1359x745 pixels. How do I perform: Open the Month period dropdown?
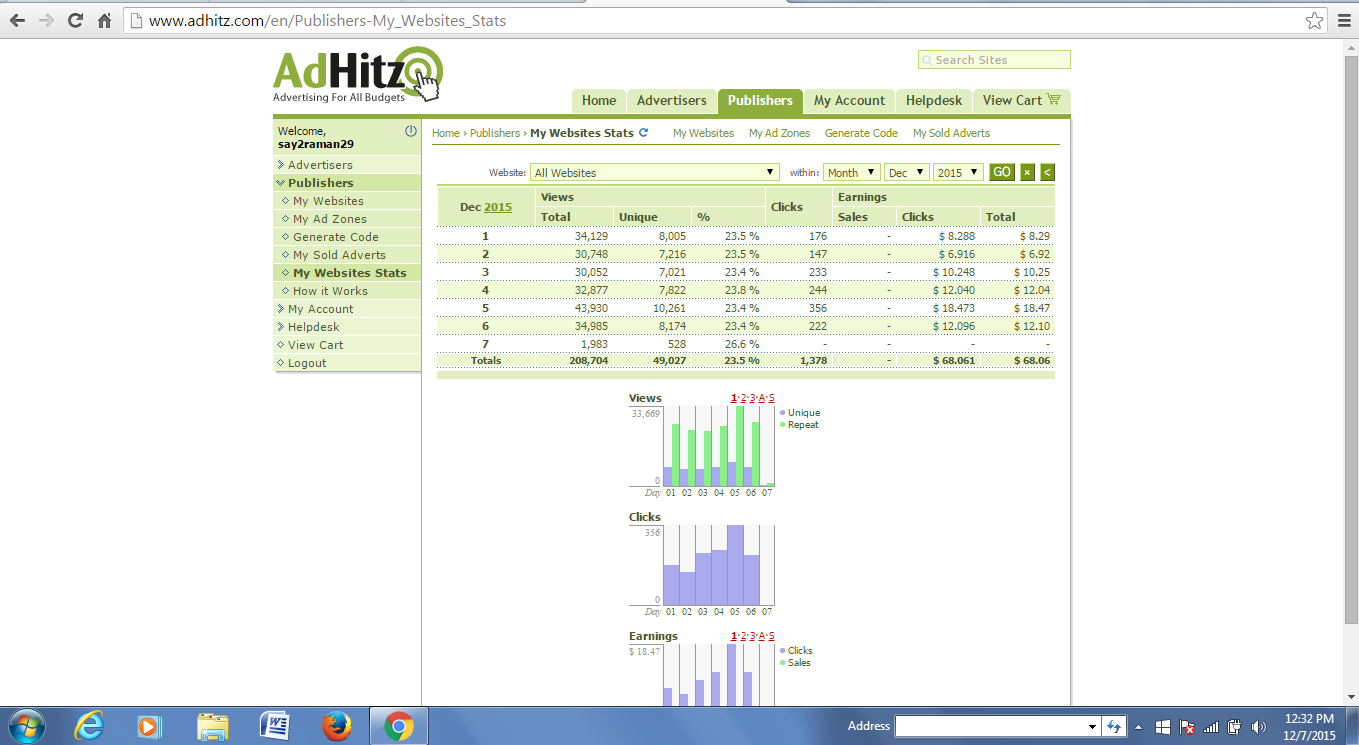point(852,173)
